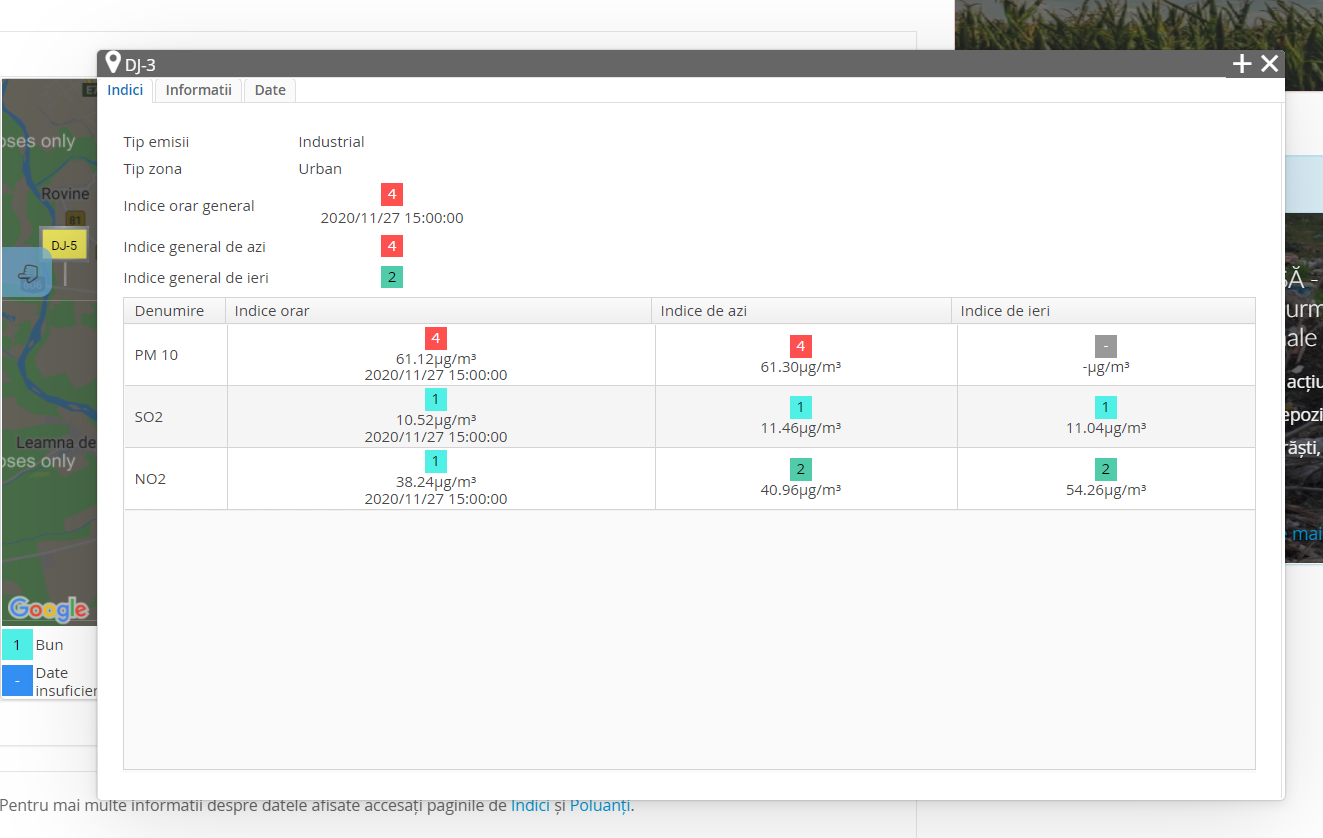Click the Google logo on the map
Viewport: 1323px width, 838px height.
click(48, 608)
